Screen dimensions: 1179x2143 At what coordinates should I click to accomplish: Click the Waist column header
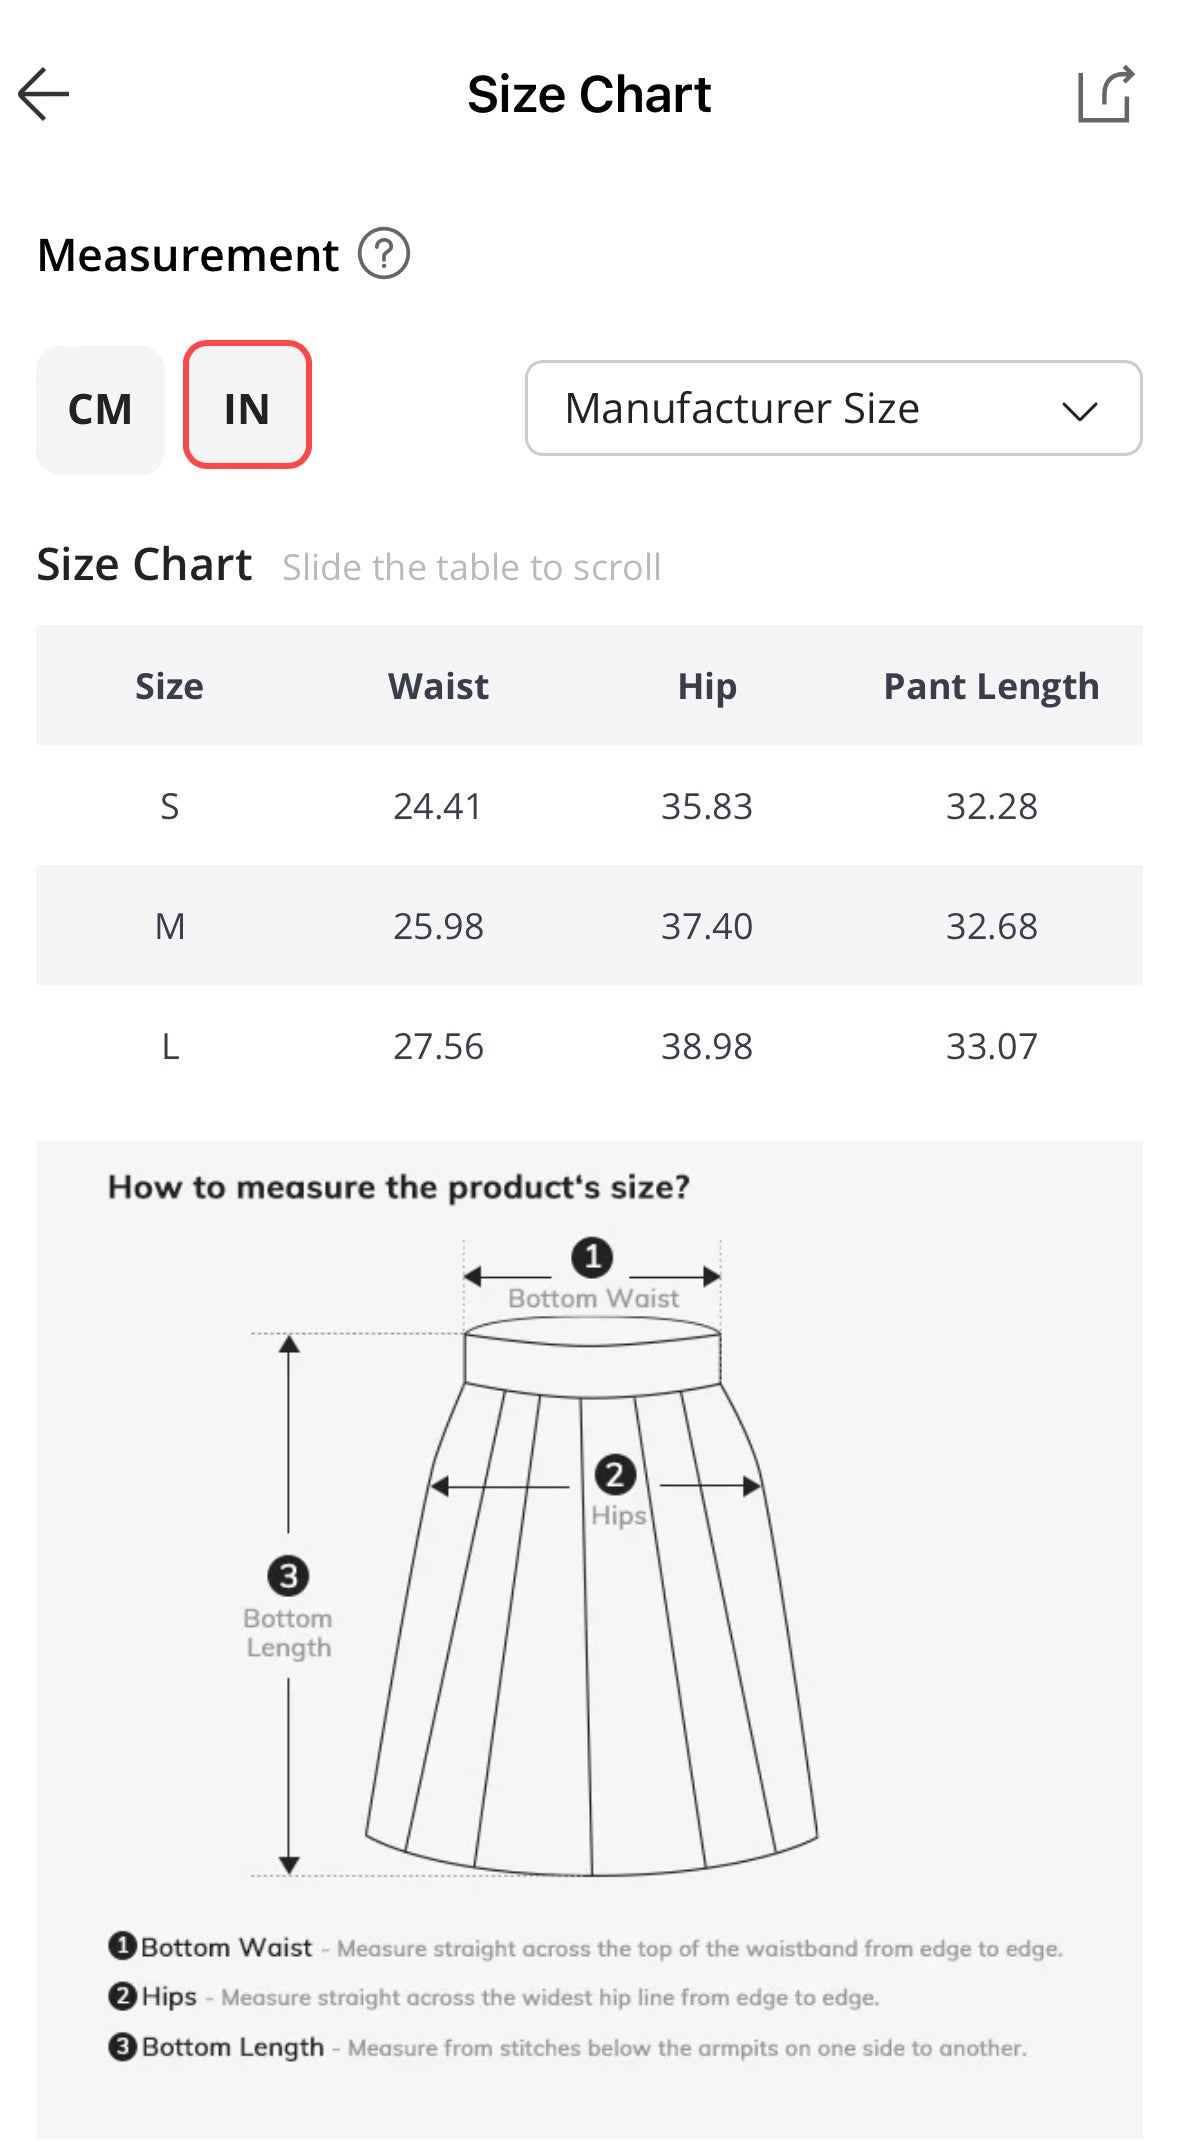point(436,686)
